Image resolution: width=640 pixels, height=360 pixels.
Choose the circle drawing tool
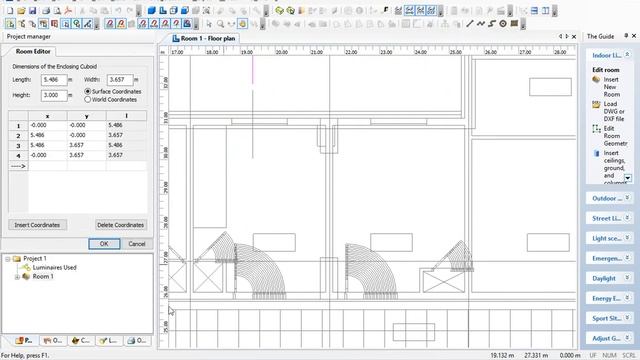(503, 24)
